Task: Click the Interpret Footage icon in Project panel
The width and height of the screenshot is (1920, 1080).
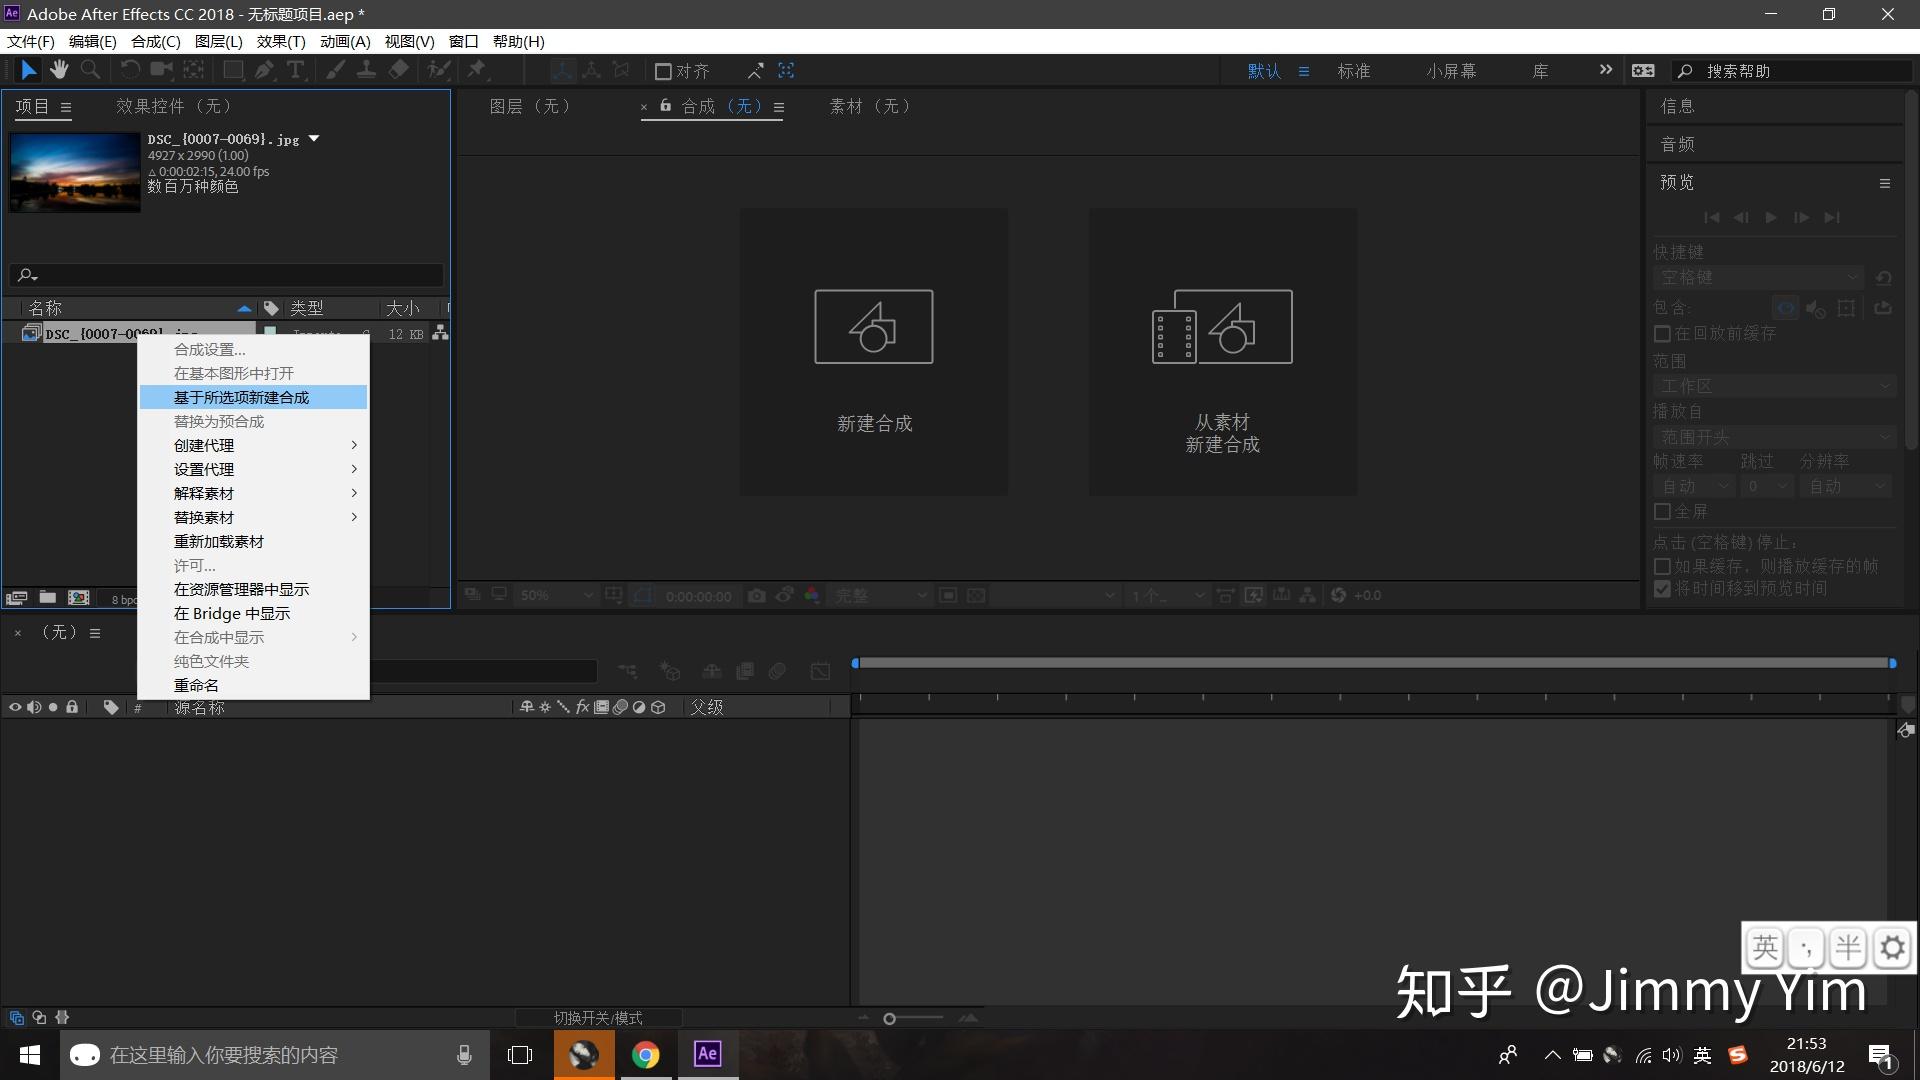Action: click(16, 597)
